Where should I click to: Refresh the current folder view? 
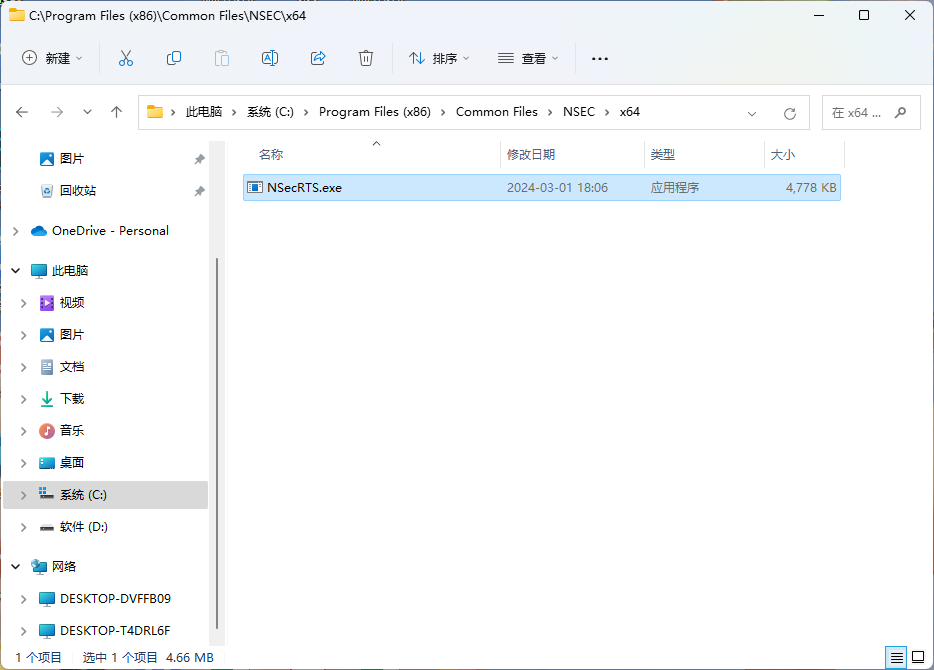[x=790, y=113]
